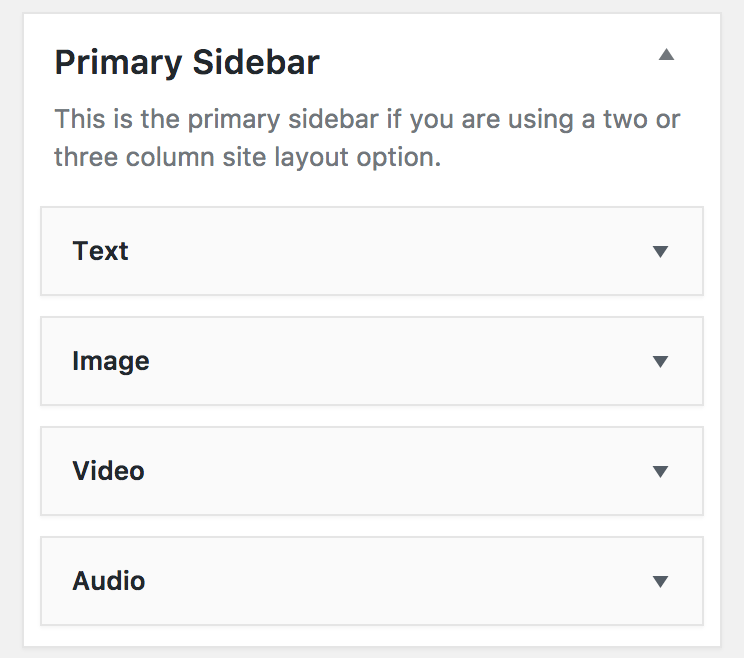Image resolution: width=744 pixels, height=658 pixels.
Task: Open the Audio widget dropdown arrow
Action: pos(660,582)
